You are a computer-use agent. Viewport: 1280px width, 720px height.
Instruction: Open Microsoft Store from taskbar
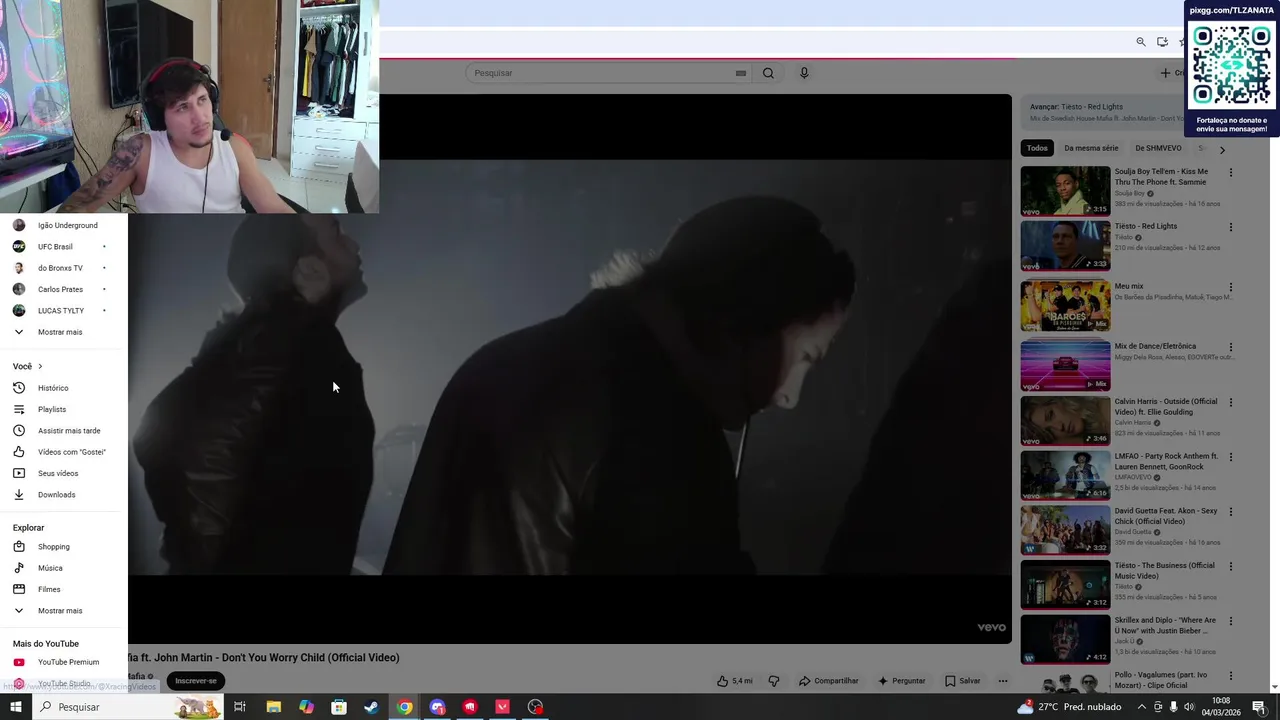(339, 707)
